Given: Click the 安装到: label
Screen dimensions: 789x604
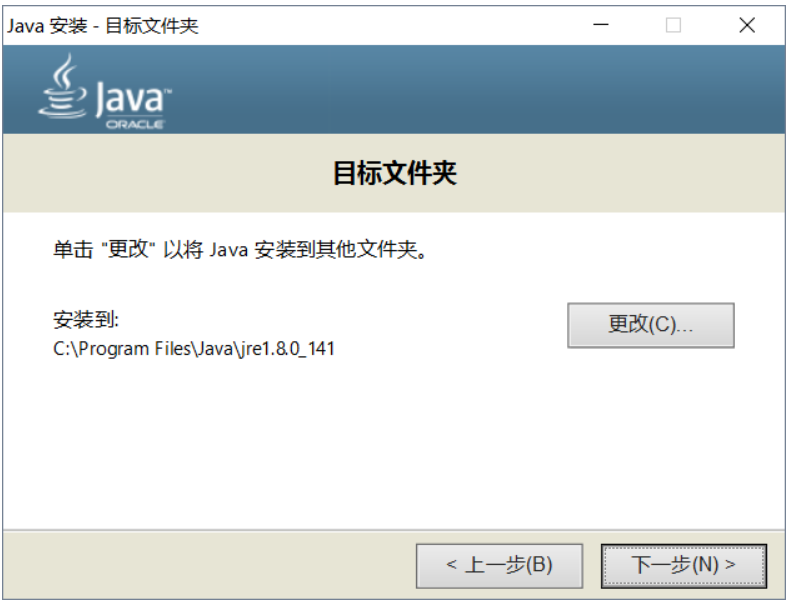Looking at the screenshot, I should pyautogui.click(x=86, y=321).
